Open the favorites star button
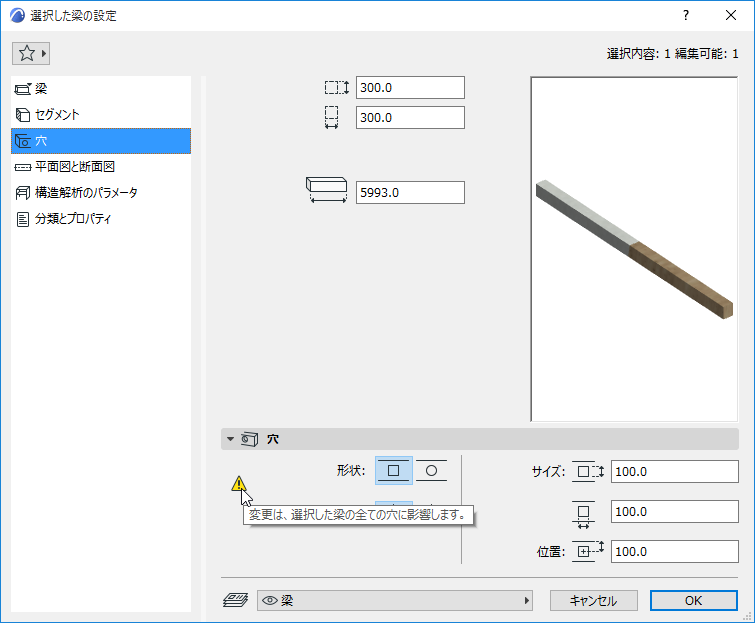Image resolution: width=755 pixels, height=623 pixels. [31, 53]
